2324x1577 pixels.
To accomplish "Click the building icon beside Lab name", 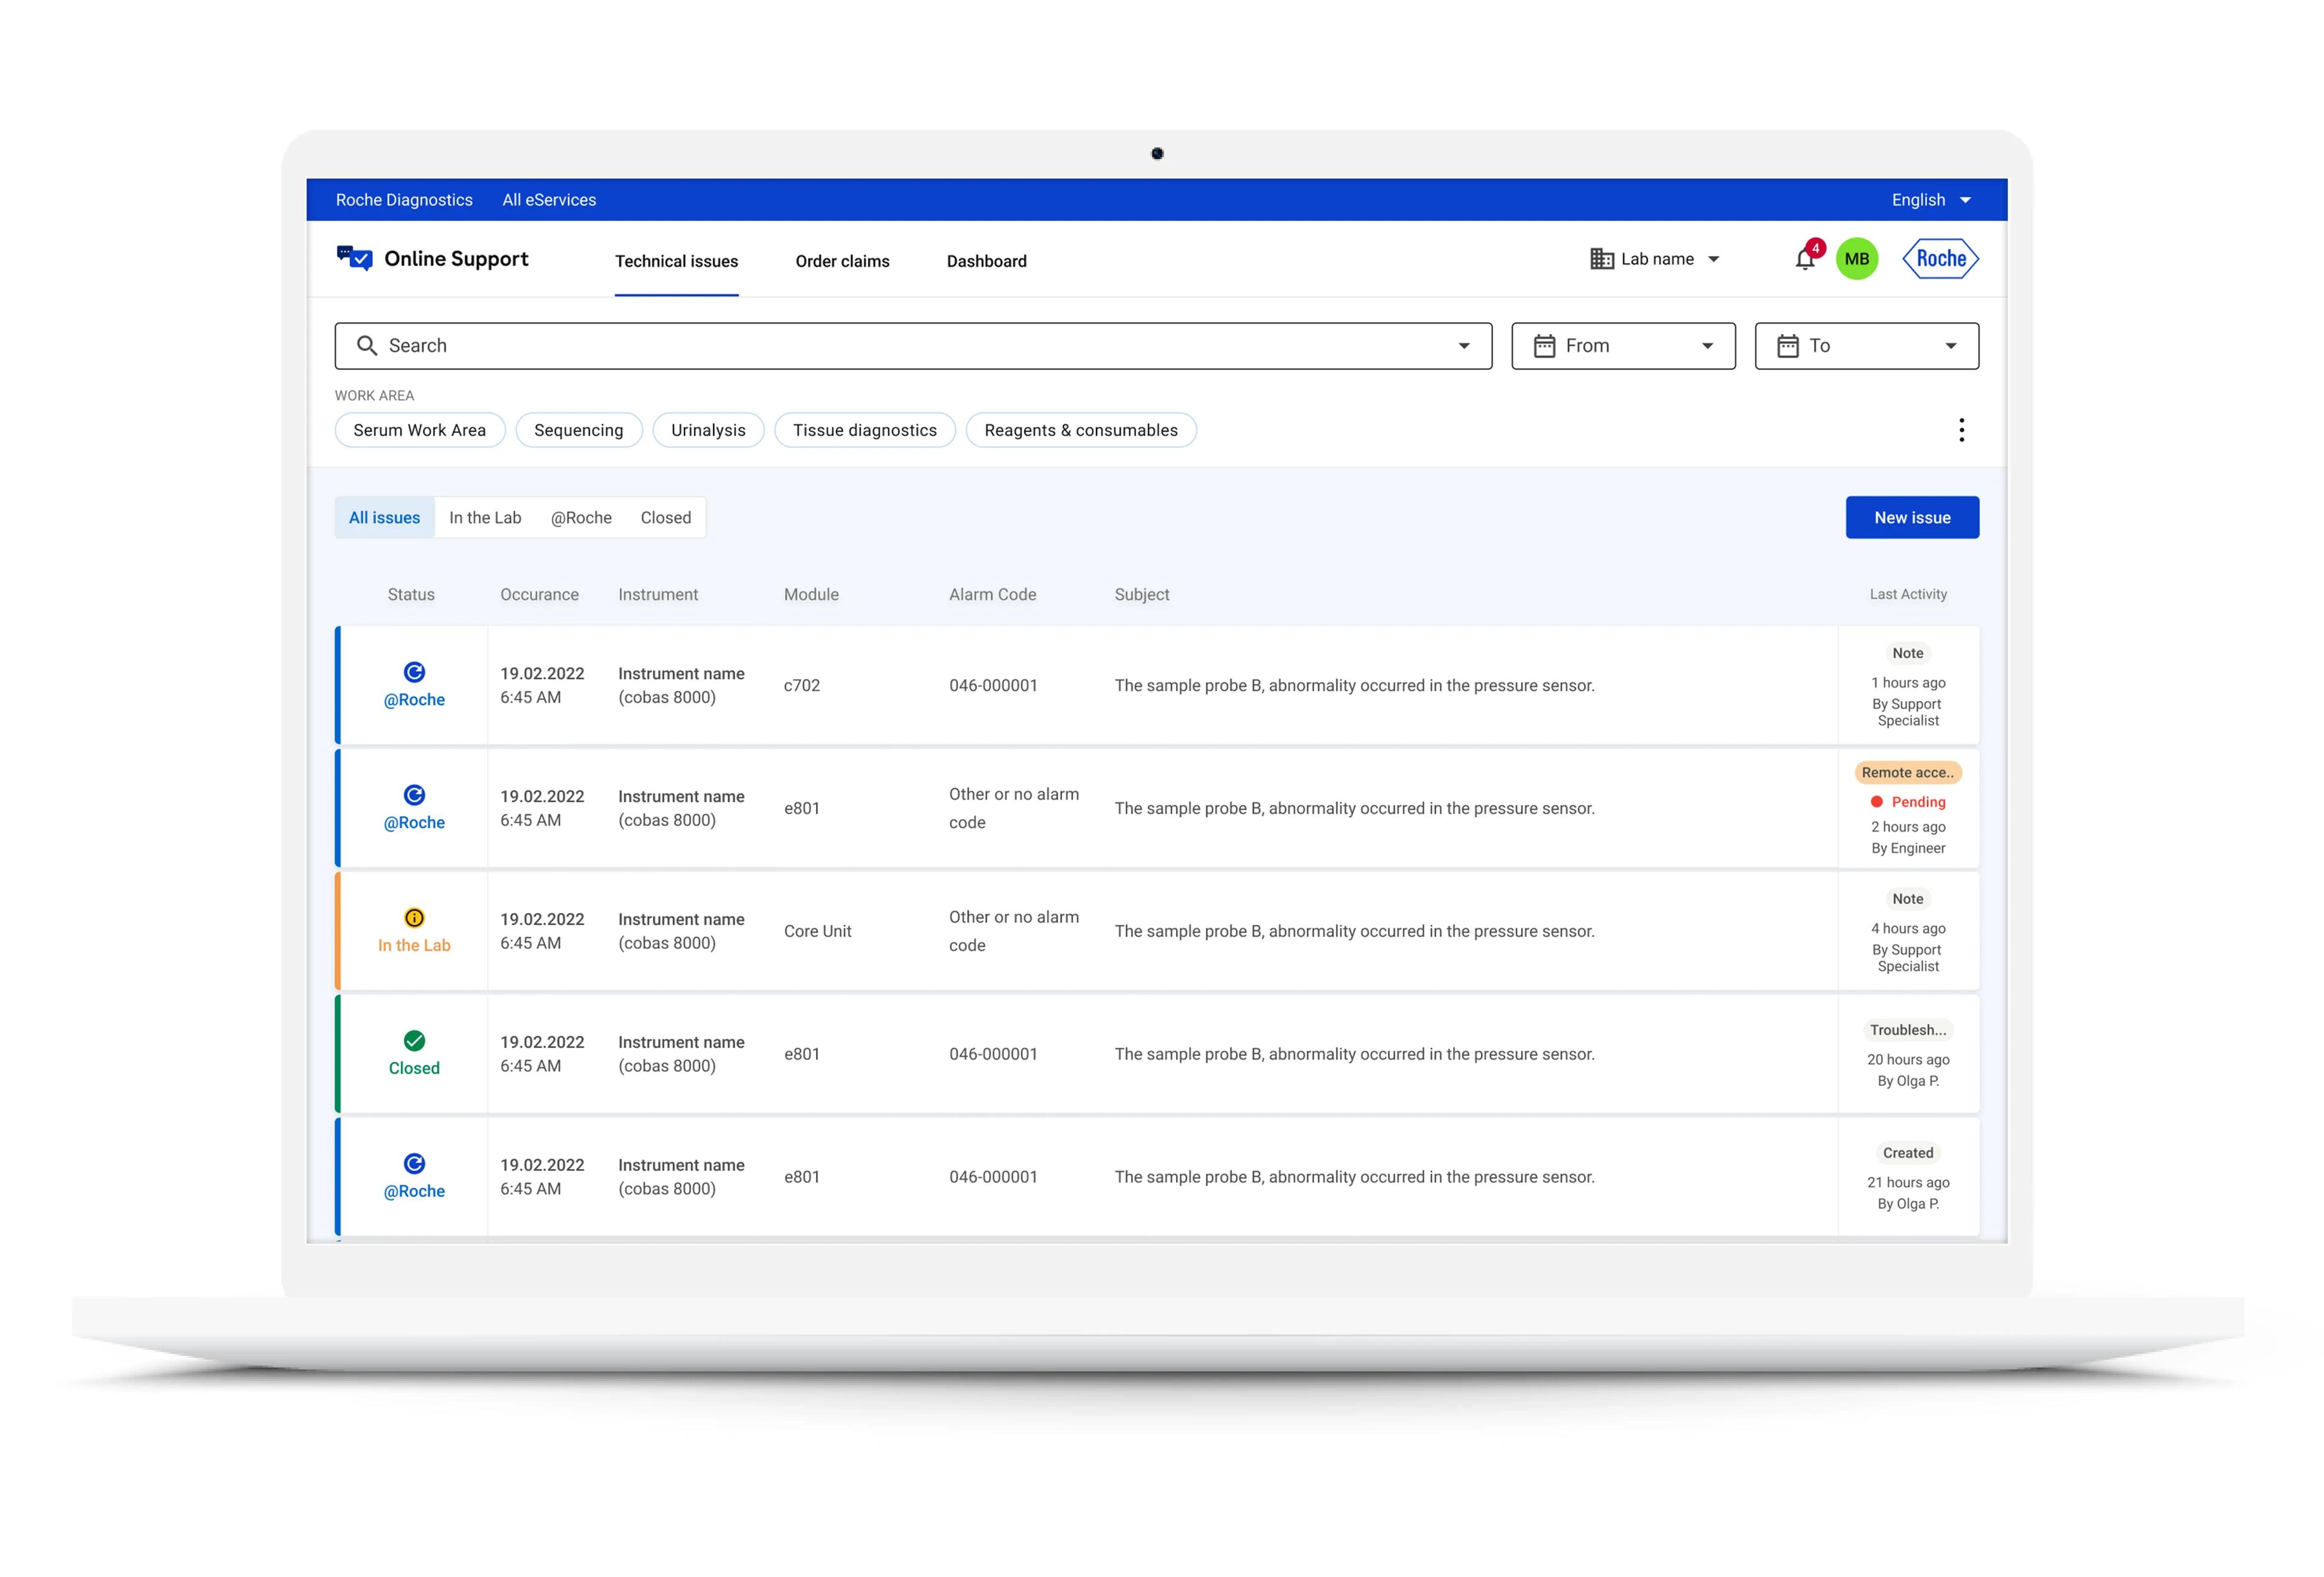I will [1601, 259].
